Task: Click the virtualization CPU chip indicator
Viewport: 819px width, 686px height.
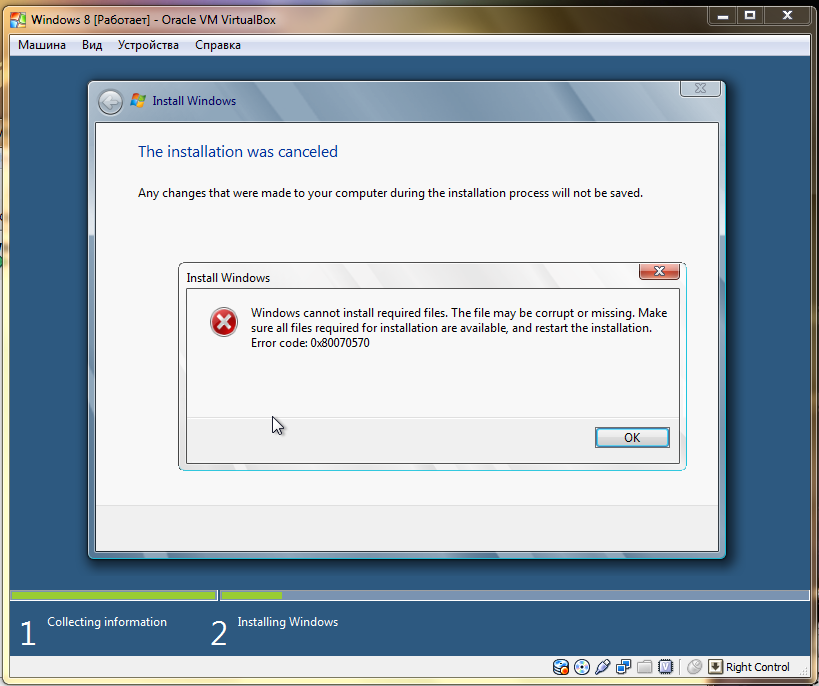Action: point(665,667)
